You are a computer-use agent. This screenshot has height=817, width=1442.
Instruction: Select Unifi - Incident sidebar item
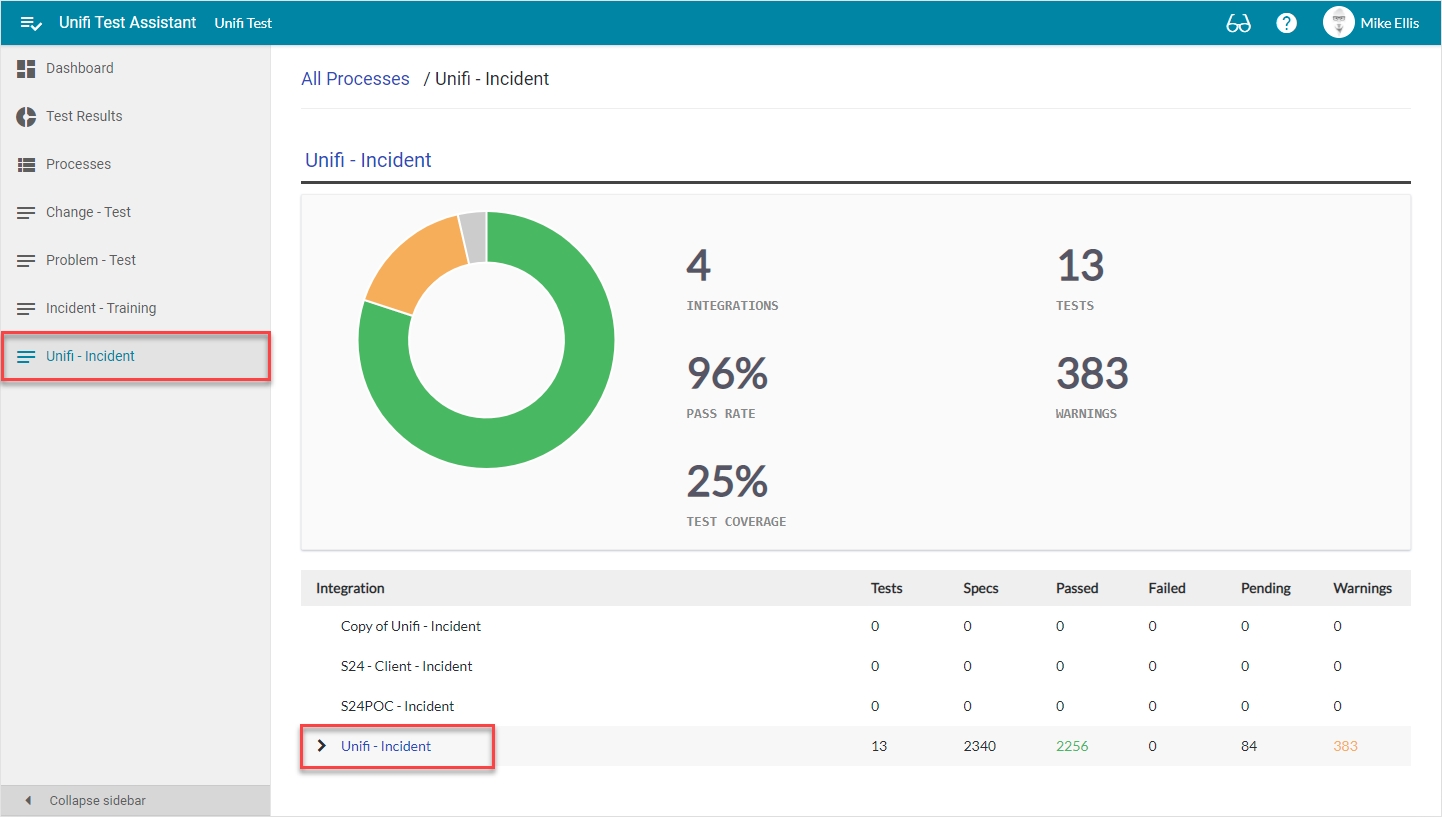(90, 356)
